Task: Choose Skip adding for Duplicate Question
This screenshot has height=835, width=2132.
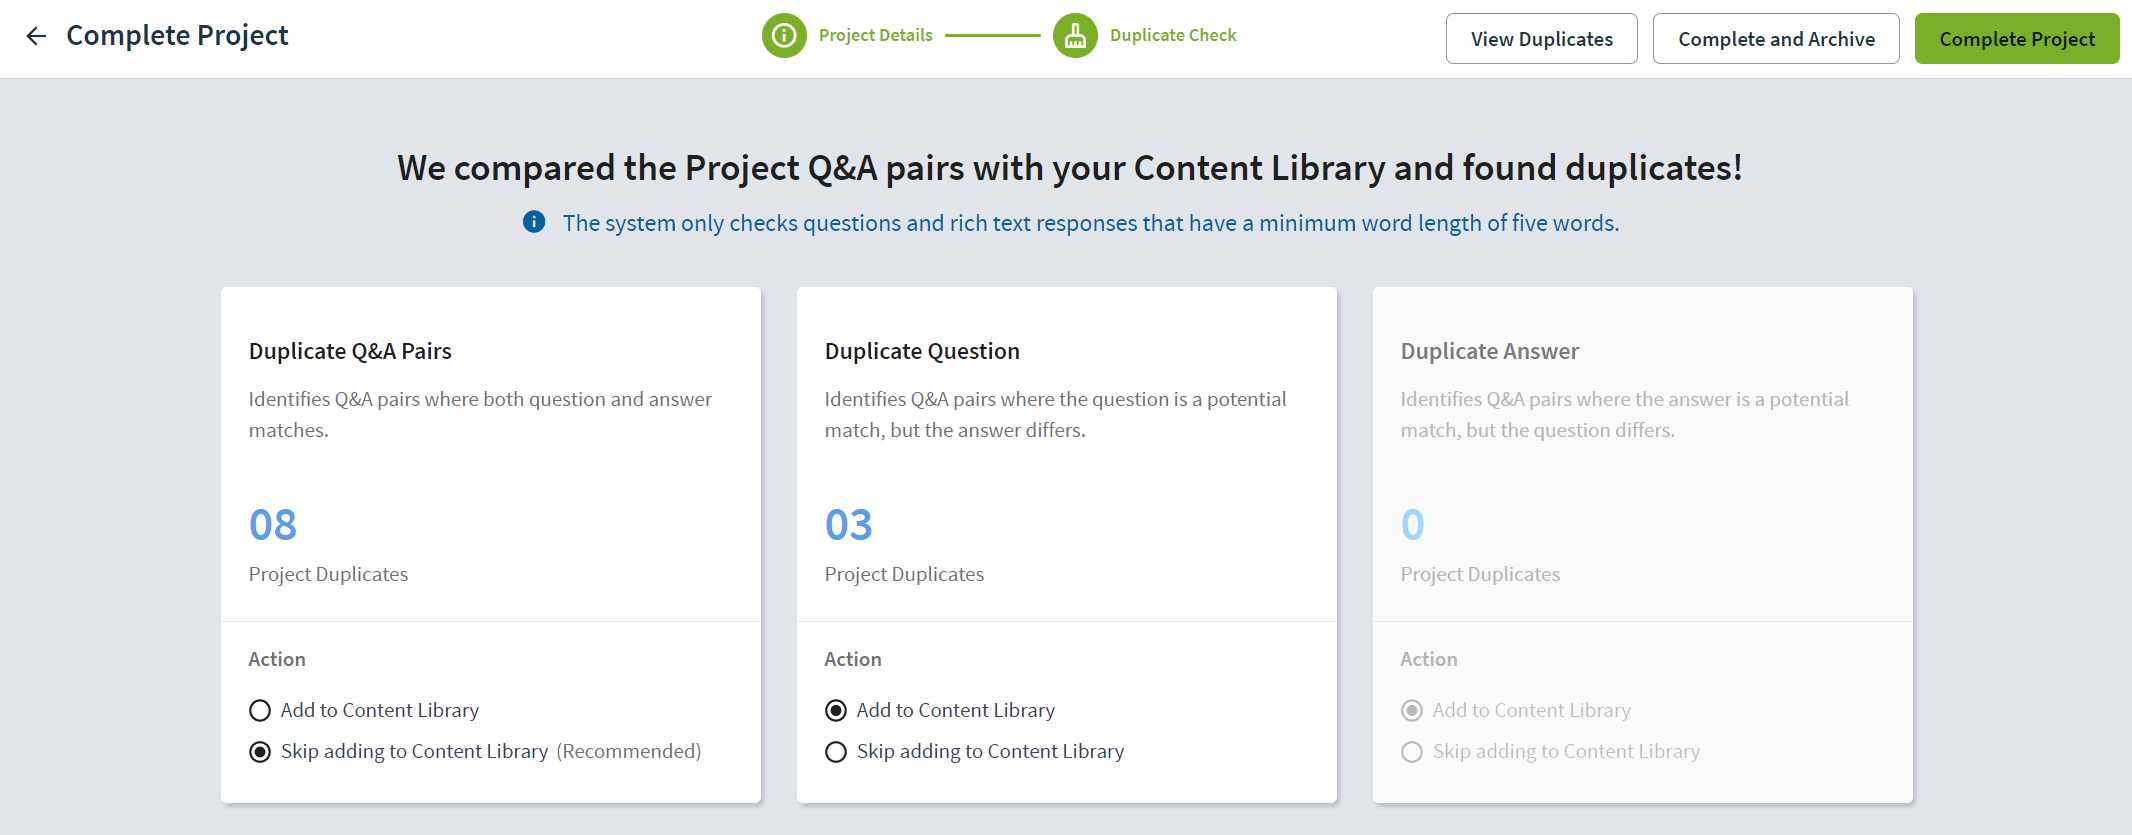Action: [x=836, y=752]
